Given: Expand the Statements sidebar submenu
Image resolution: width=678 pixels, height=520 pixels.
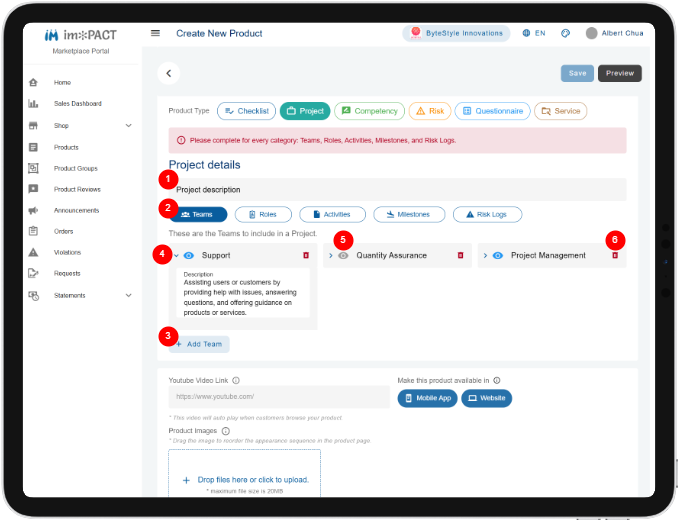Looking at the screenshot, I should click(x=128, y=296).
